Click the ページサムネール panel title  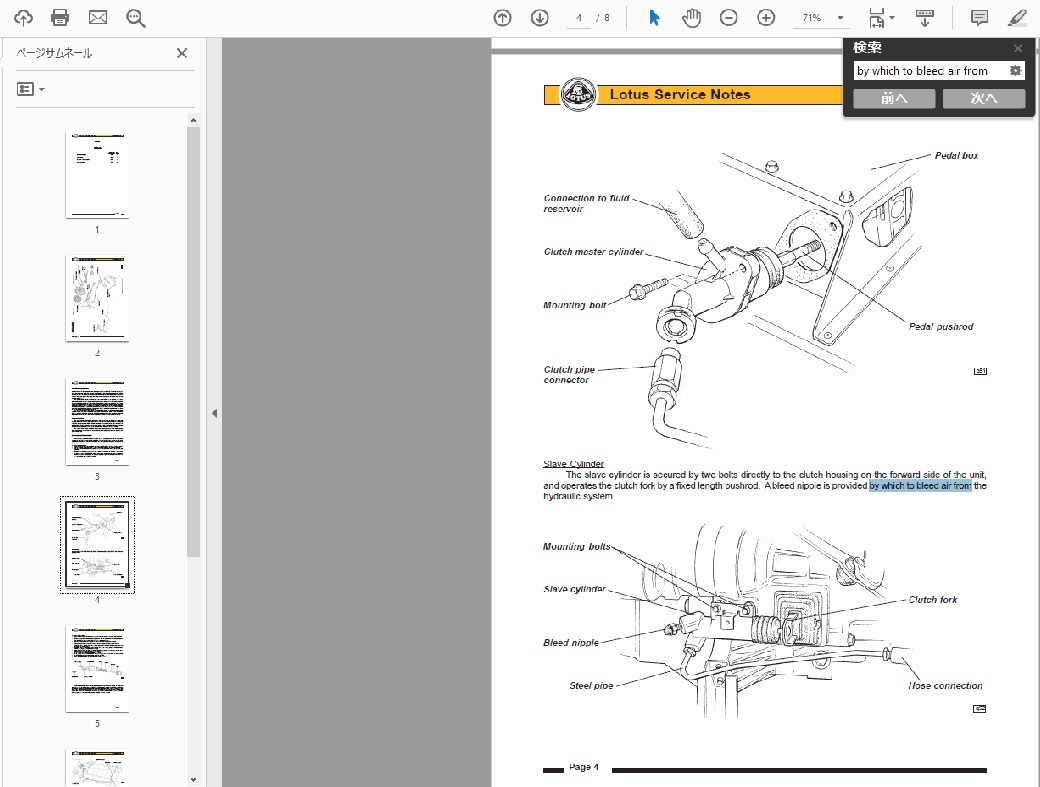tap(54, 53)
